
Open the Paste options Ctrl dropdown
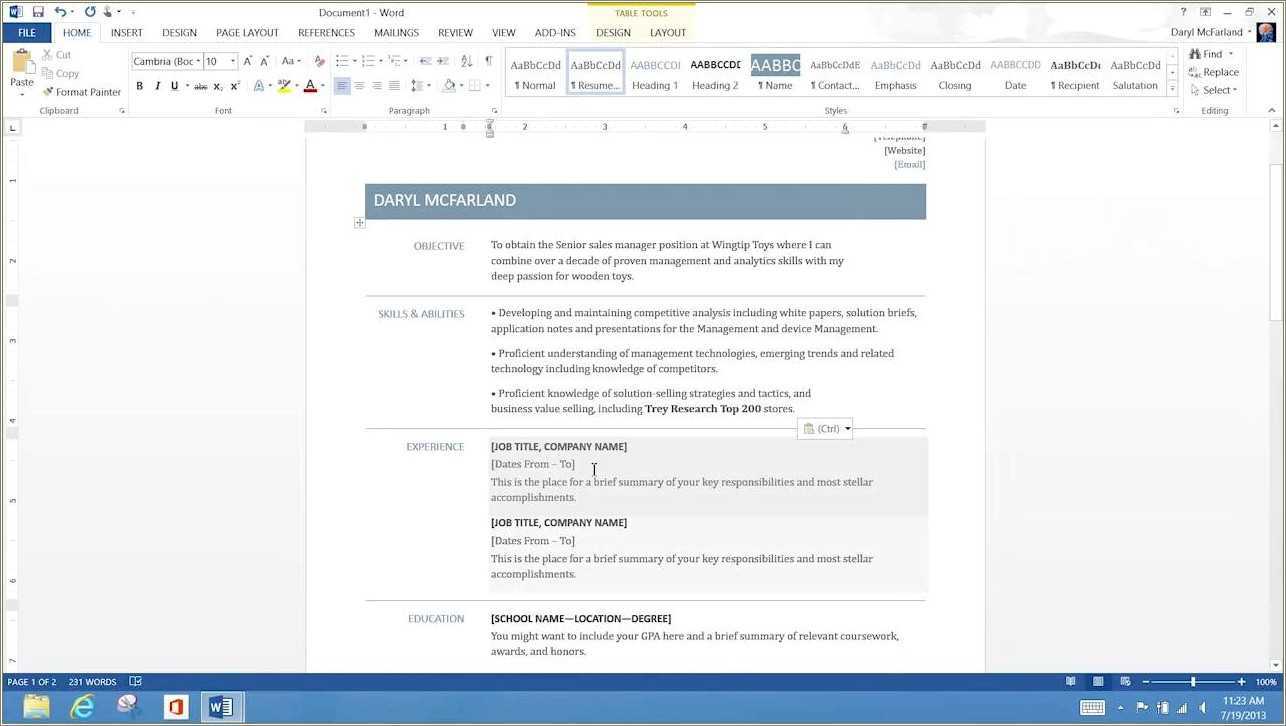847,428
